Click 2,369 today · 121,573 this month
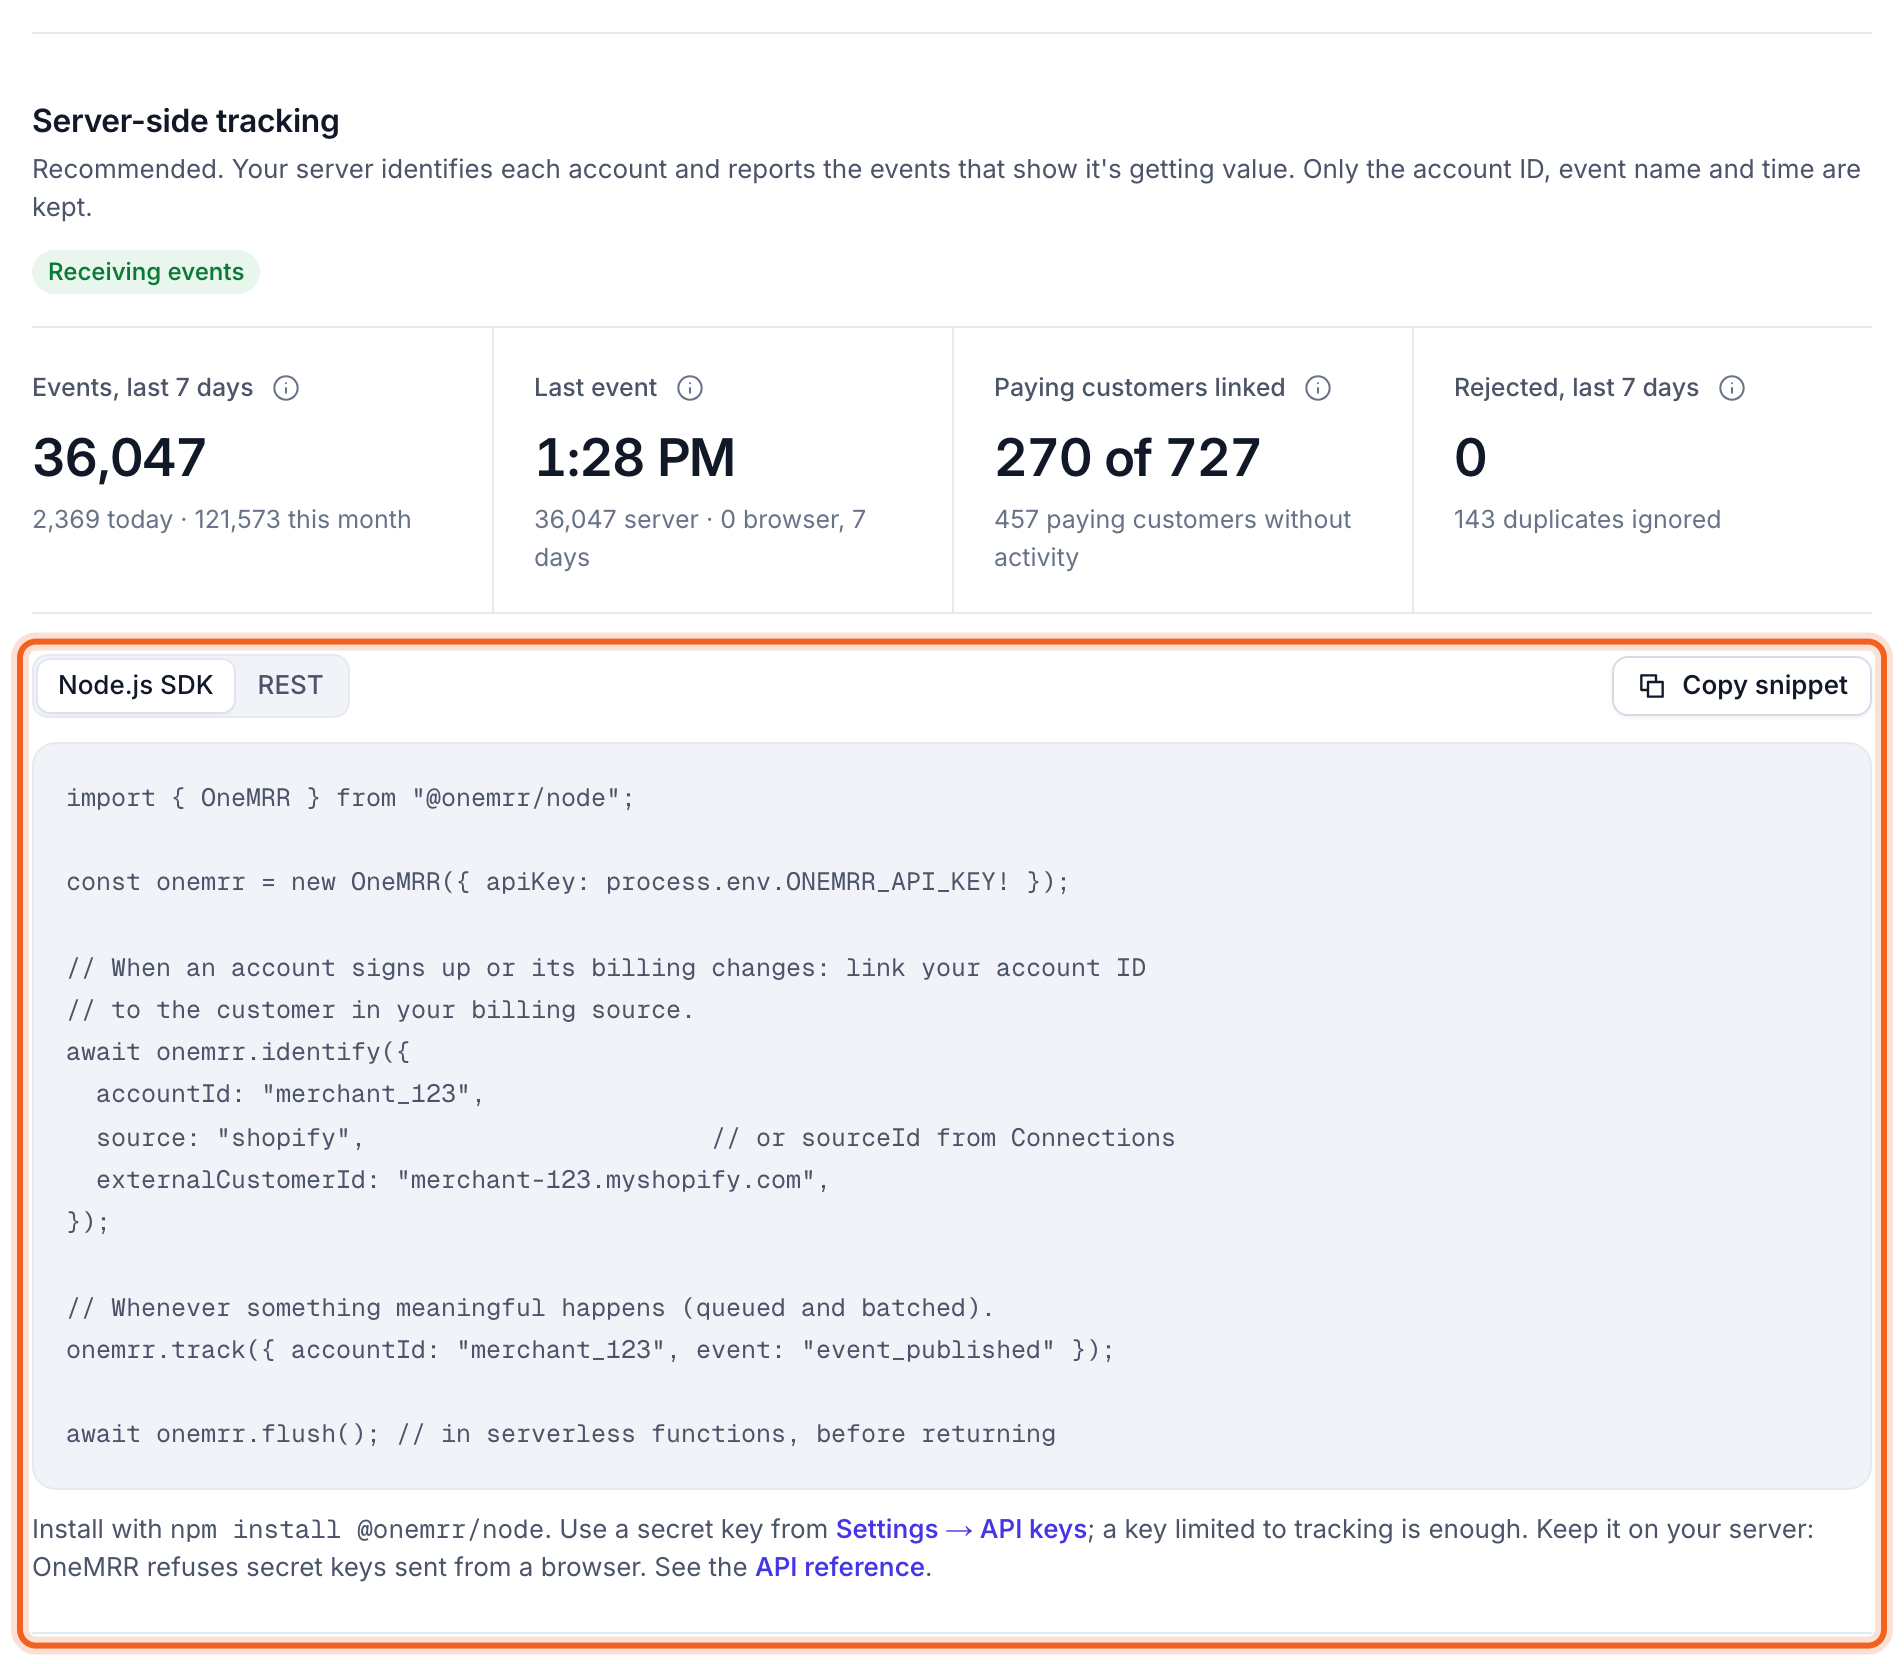The width and height of the screenshot is (1904, 1664). pyautogui.click(x=222, y=520)
